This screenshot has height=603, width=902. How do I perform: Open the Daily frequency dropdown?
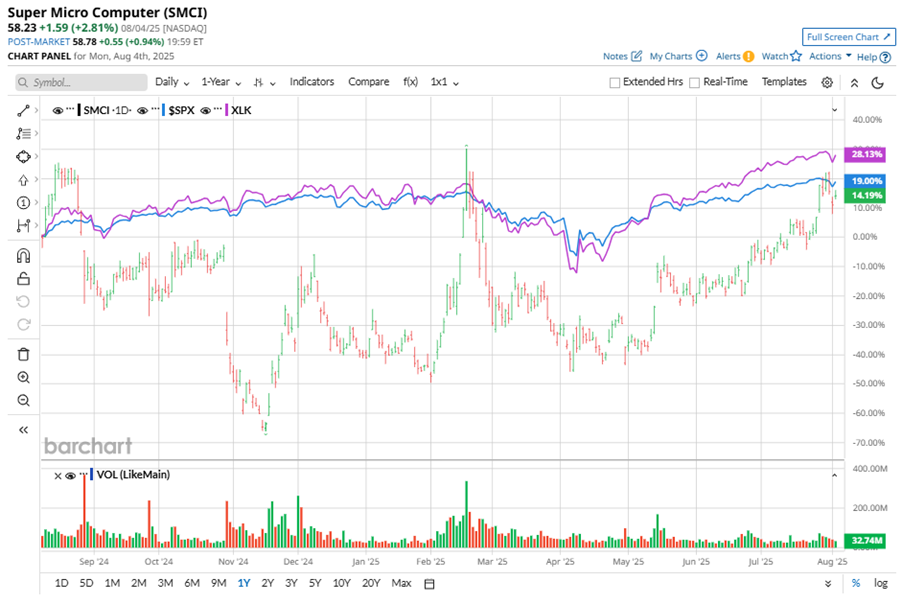pos(172,82)
